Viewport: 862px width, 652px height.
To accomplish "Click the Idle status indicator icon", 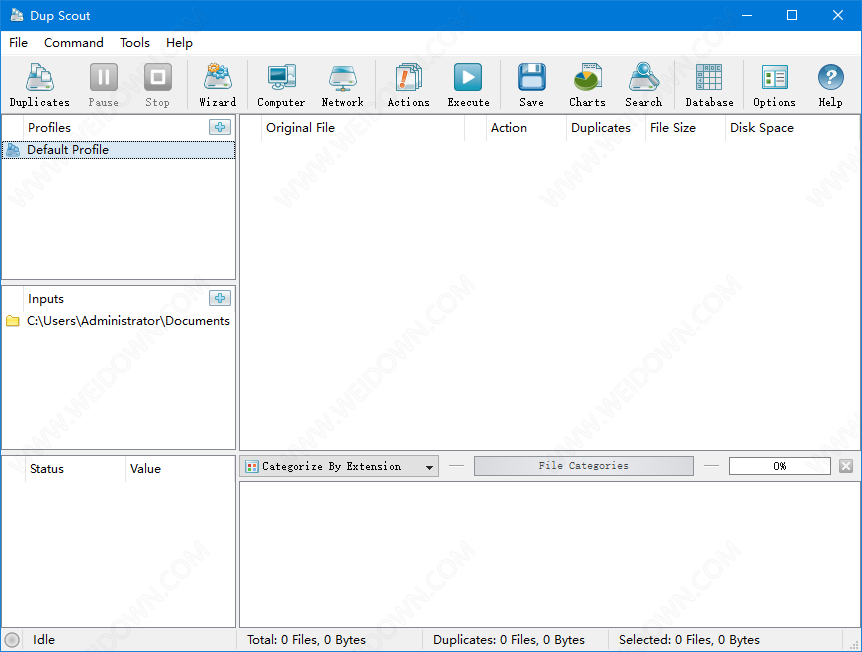I will (12, 640).
